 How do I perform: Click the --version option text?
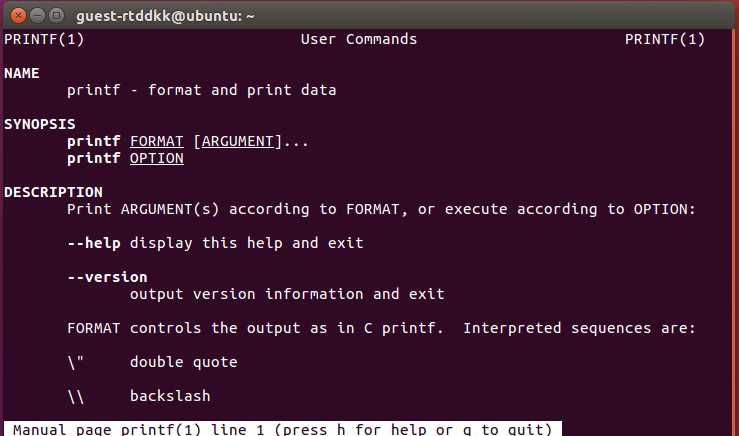click(x=107, y=277)
